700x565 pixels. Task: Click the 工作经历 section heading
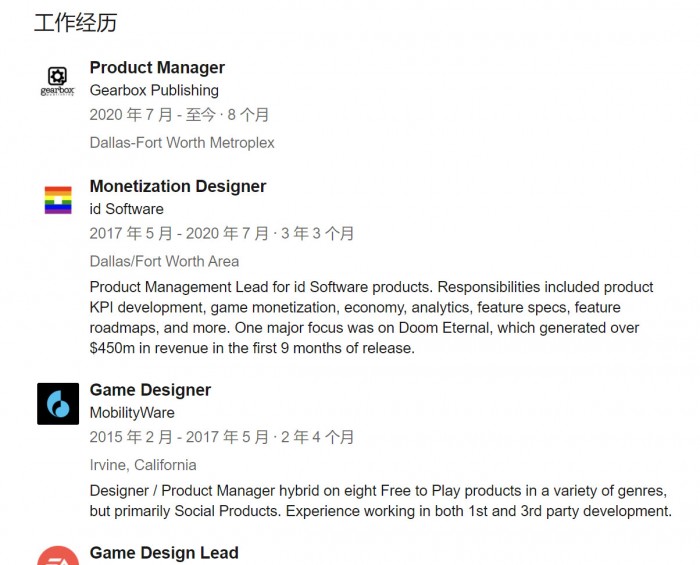[x=75, y=22]
